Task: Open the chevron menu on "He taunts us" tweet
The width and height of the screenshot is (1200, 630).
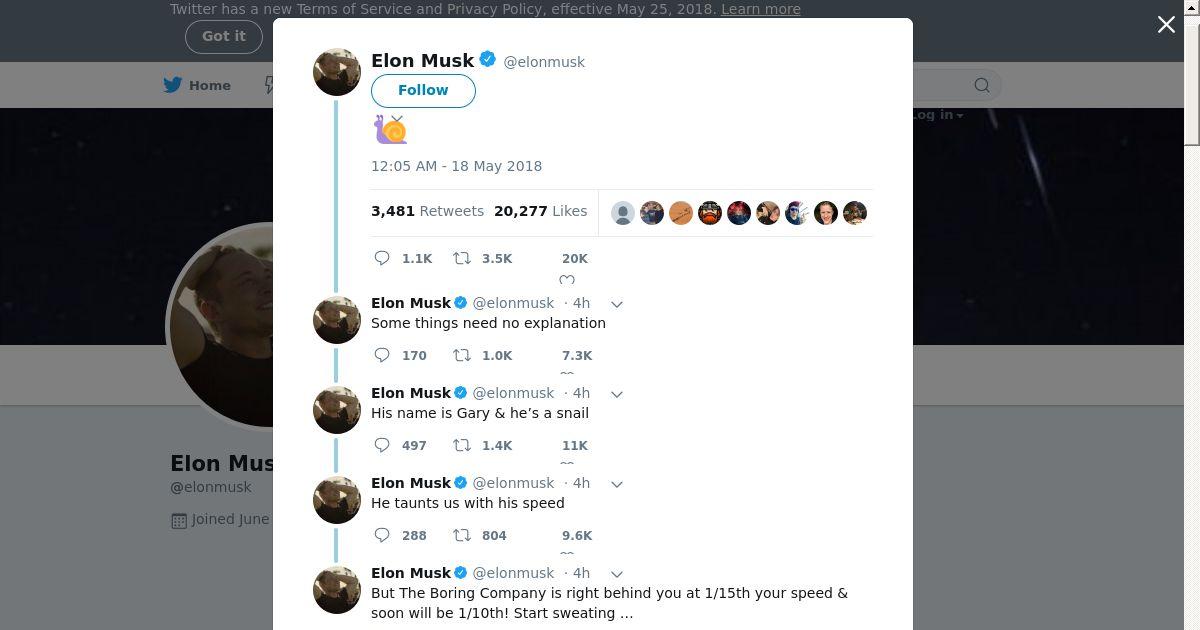Action: [617, 484]
